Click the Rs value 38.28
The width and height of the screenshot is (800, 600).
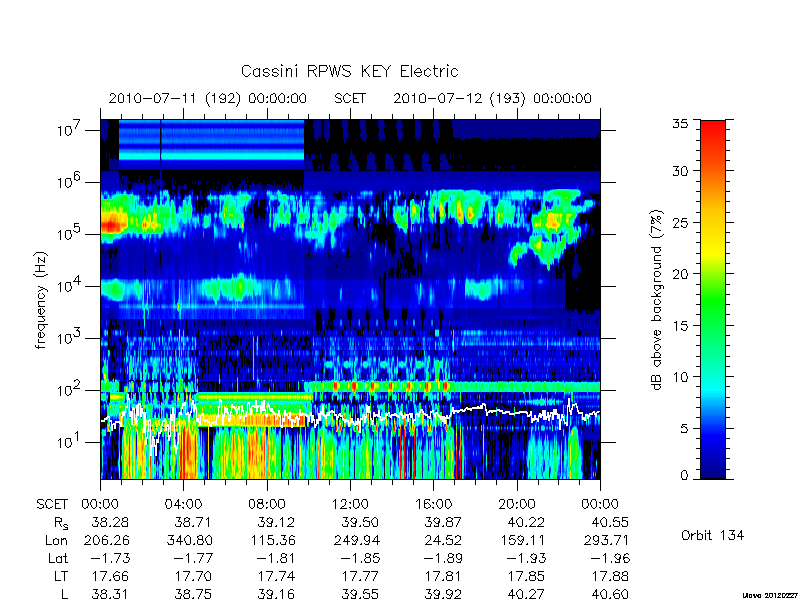[110, 523]
